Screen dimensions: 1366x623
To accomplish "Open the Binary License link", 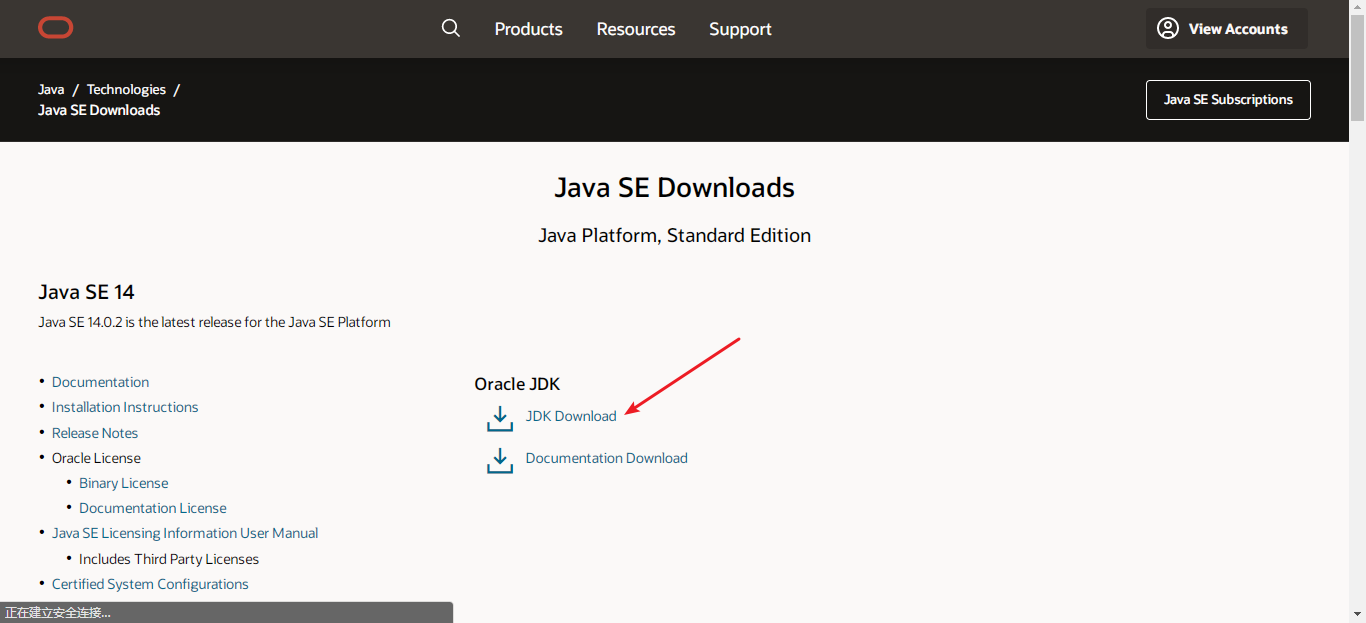I will [x=124, y=483].
